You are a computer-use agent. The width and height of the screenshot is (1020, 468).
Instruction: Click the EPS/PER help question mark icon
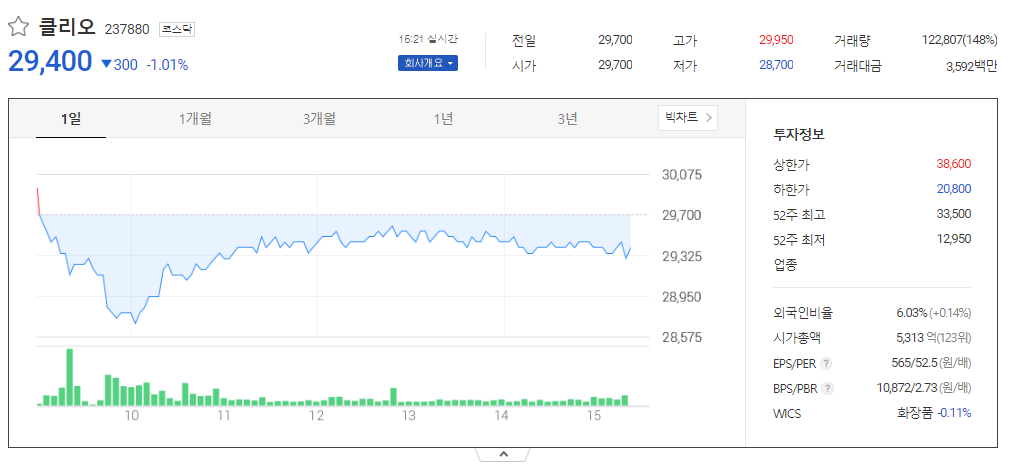click(x=826, y=363)
